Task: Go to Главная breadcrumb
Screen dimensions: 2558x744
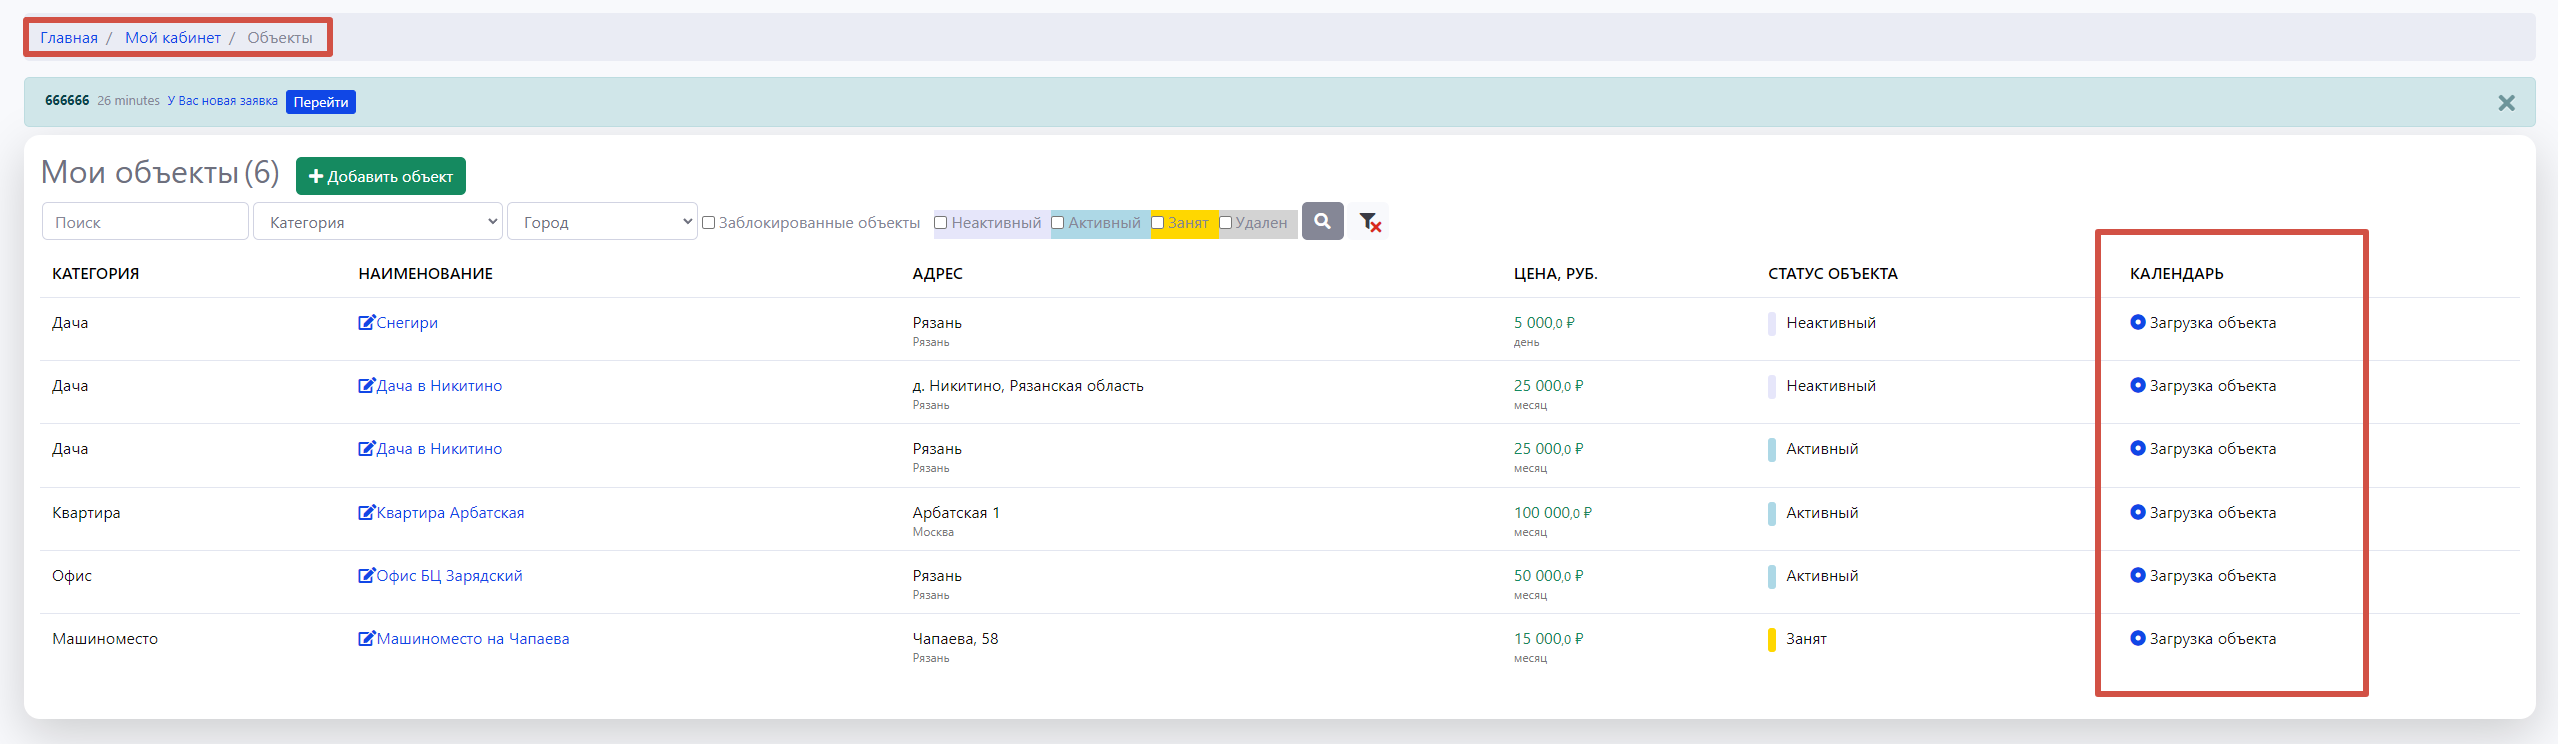Action: click(x=69, y=38)
